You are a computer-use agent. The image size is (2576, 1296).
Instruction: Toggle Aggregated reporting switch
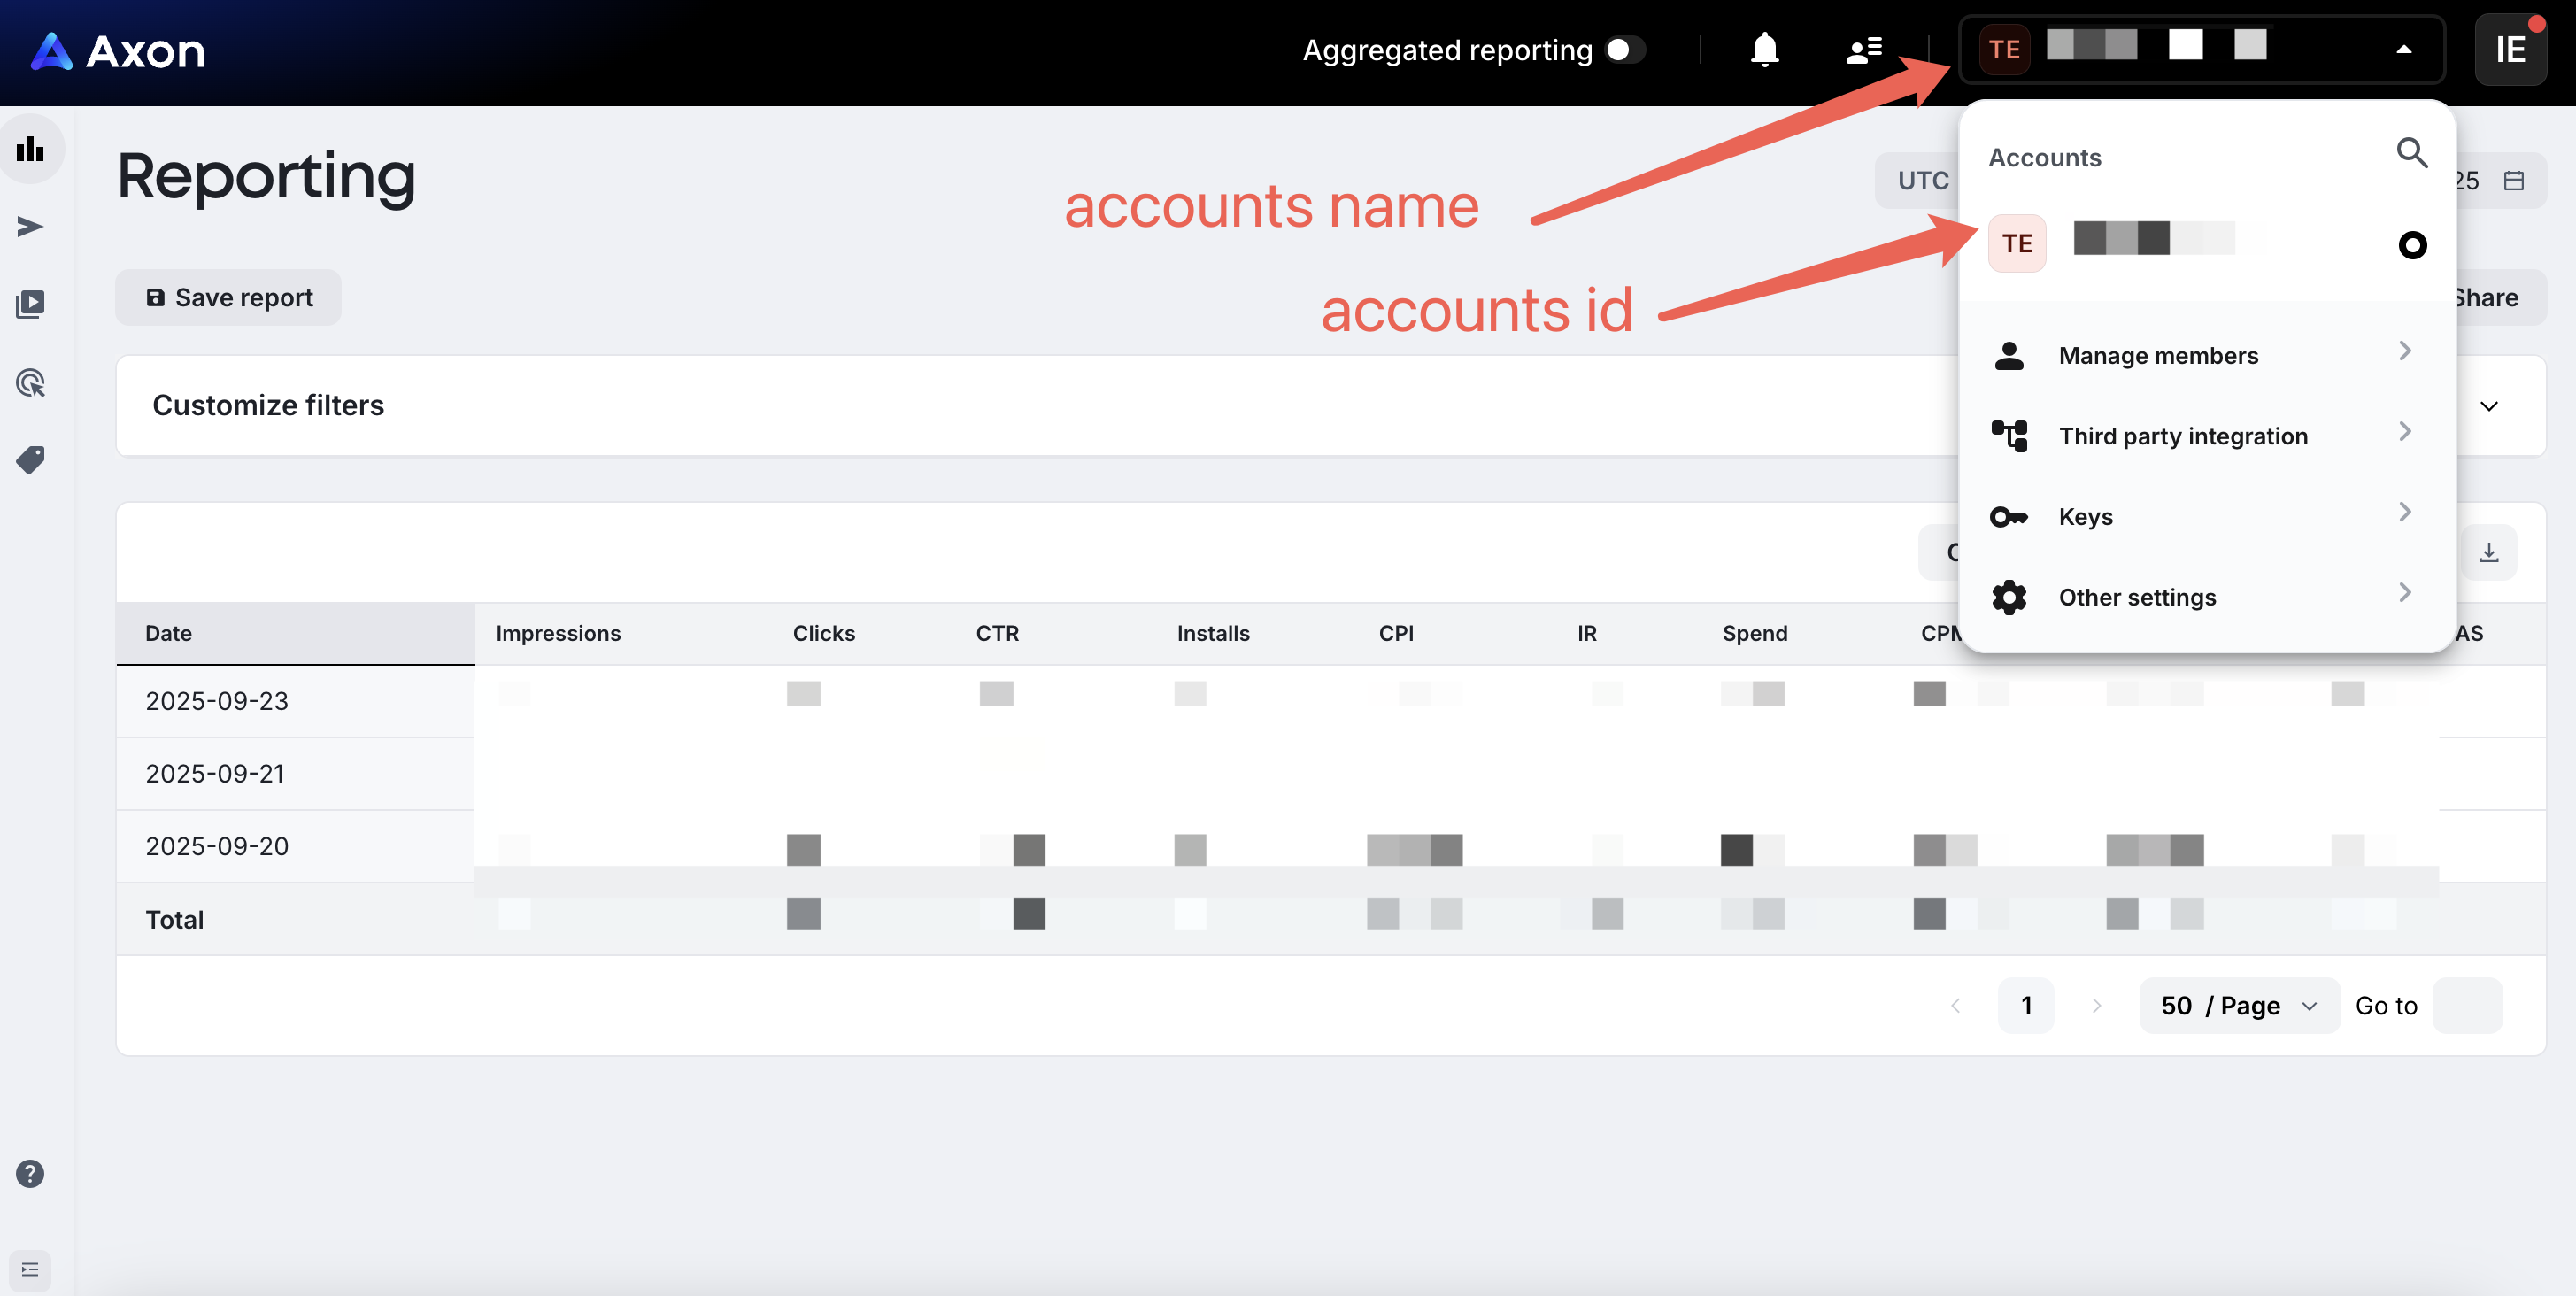pyautogui.click(x=1626, y=50)
